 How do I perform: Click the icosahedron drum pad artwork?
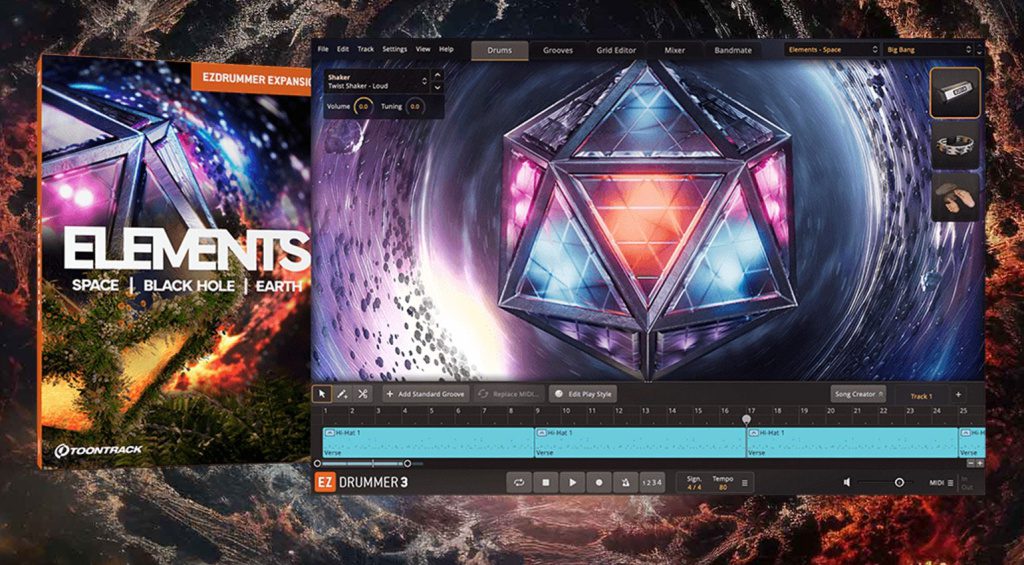[647, 221]
